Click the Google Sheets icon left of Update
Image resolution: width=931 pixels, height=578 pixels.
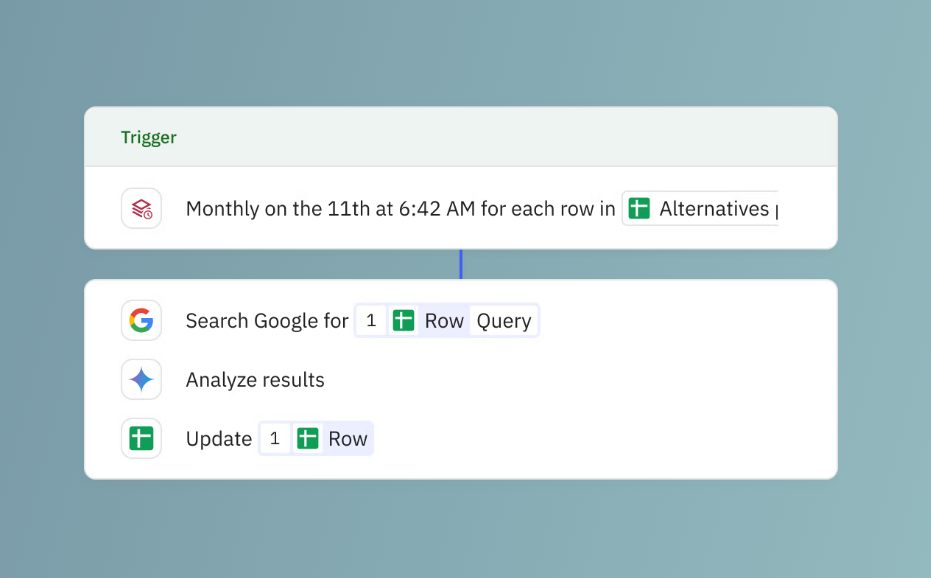[x=141, y=438]
